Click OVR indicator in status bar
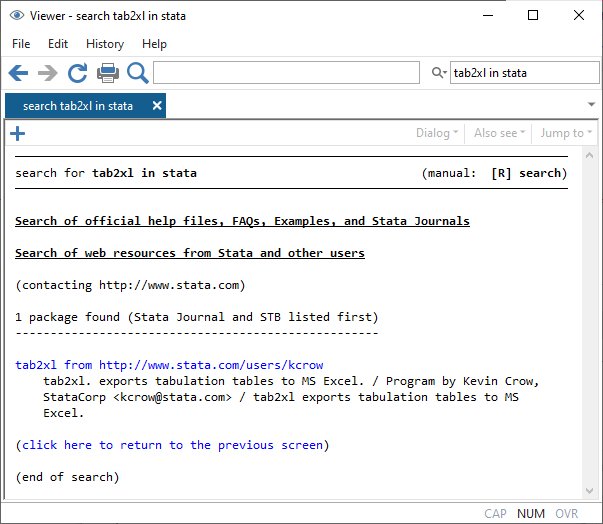Screen dimensions: 603x524 (x=566, y=514)
